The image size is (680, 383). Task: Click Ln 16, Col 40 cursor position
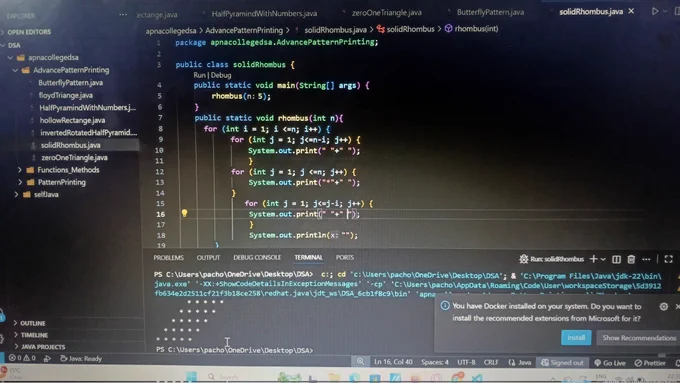click(393, 362)
